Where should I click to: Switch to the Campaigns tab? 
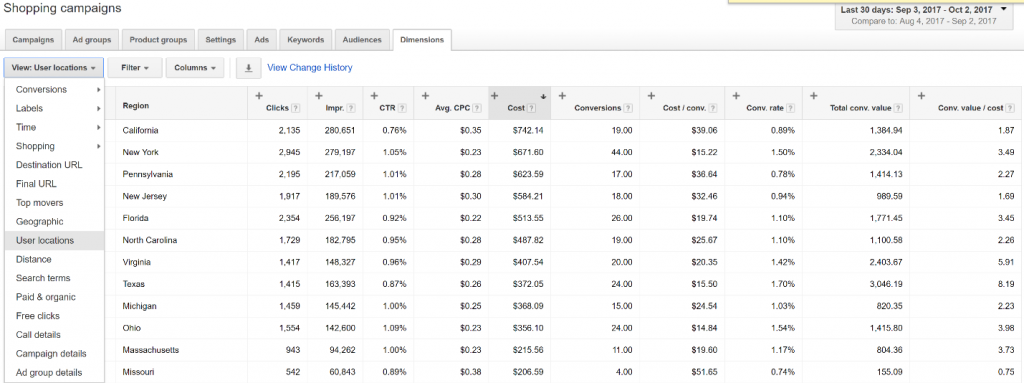(33, 40)
